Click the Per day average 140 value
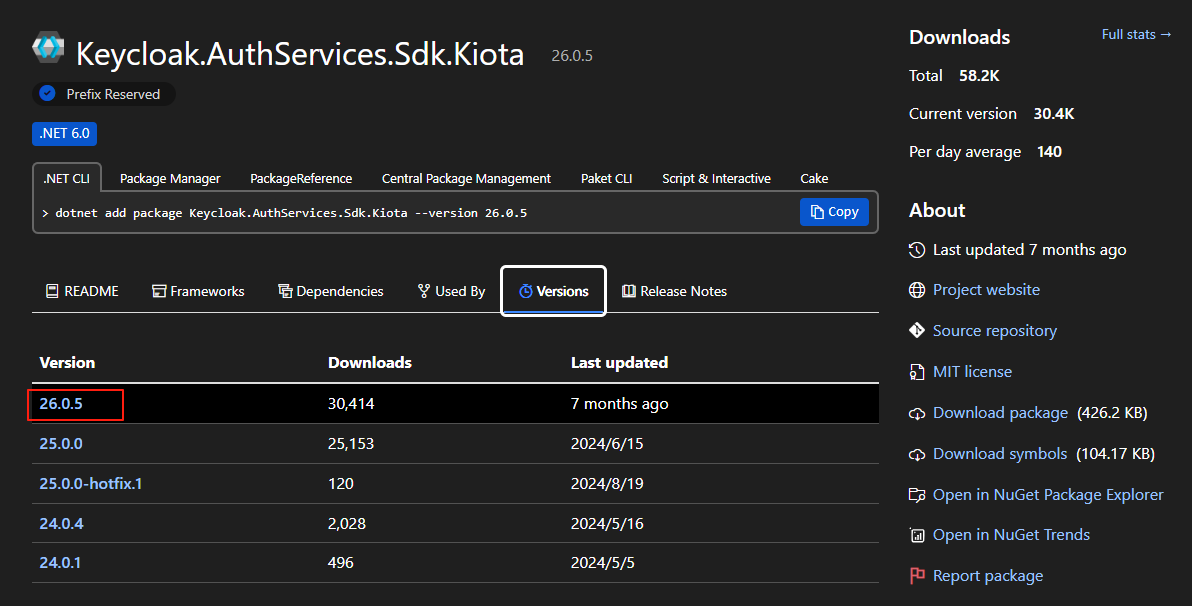Viewport: 1192px width, 606px height. click(1049, 151)
